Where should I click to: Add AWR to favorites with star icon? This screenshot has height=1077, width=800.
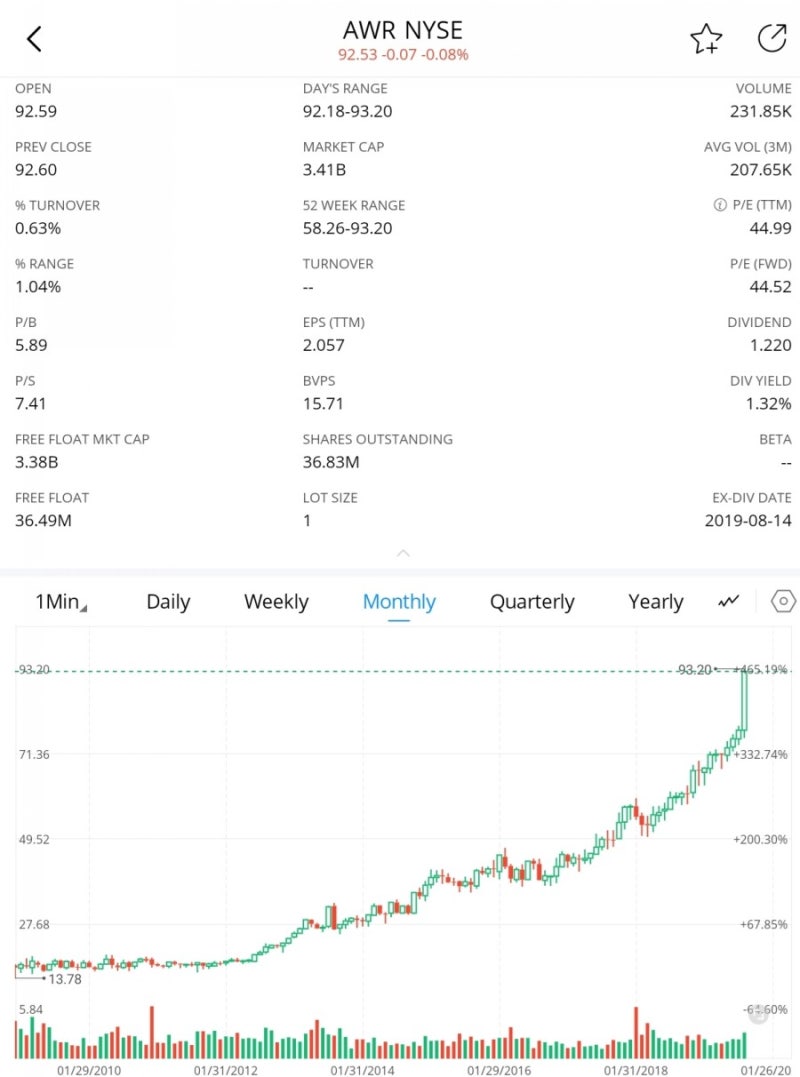point(705,39)
